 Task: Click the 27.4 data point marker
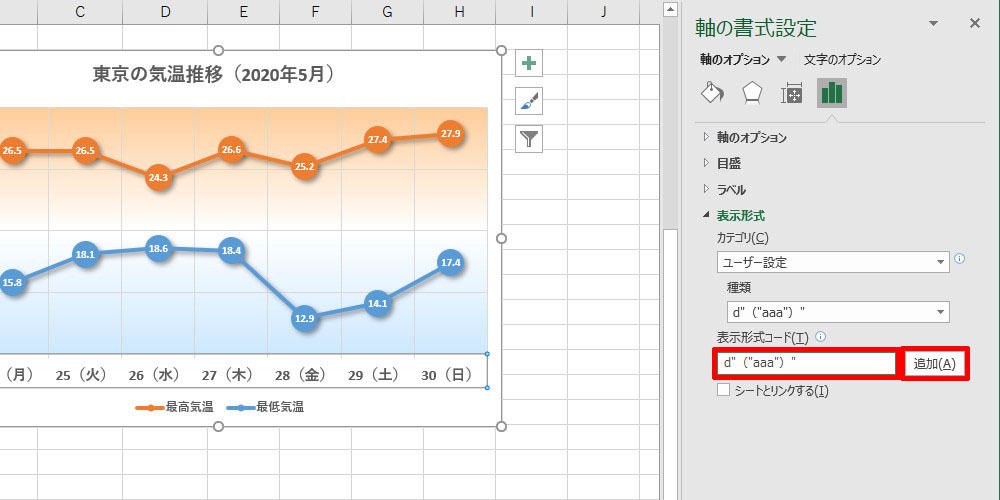pos(378,140)
